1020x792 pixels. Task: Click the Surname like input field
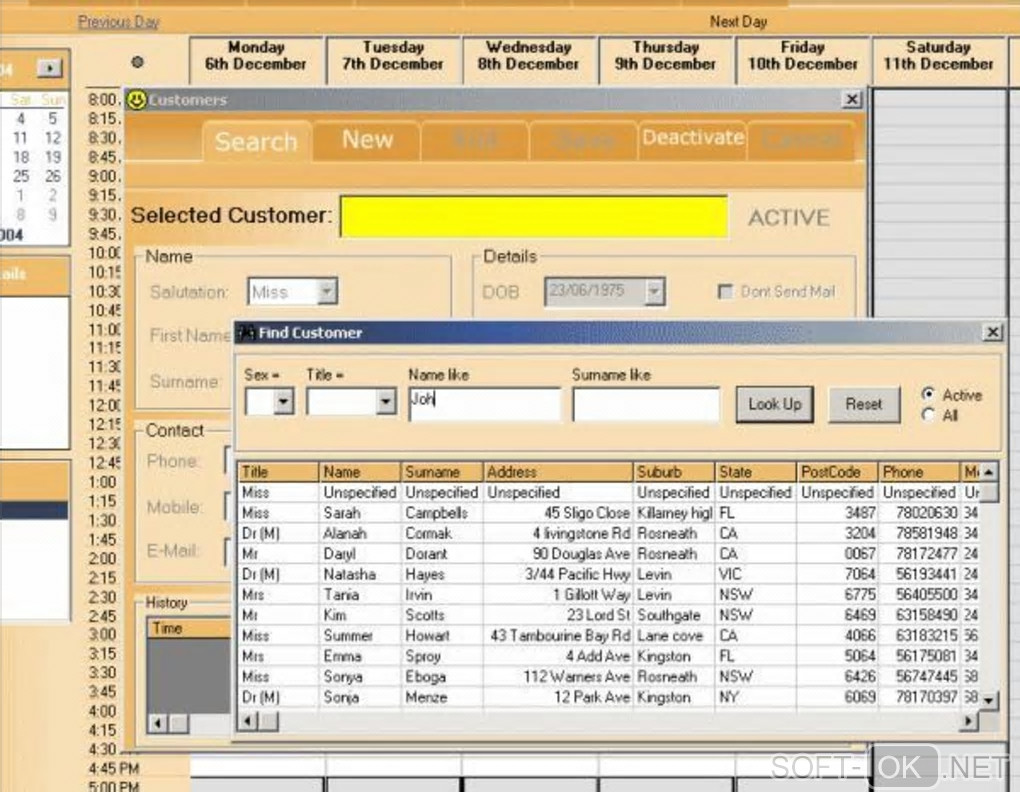[646, 405]
